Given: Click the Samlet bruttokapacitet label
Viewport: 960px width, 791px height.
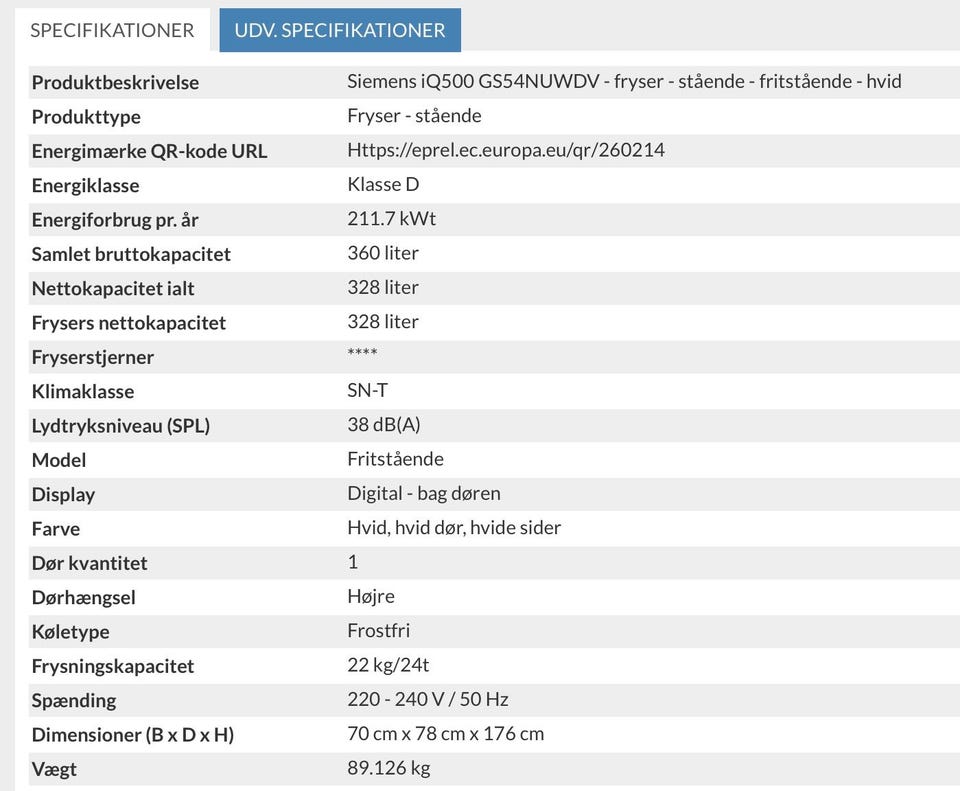Looking at the screenshot, I should coord(131,254).
